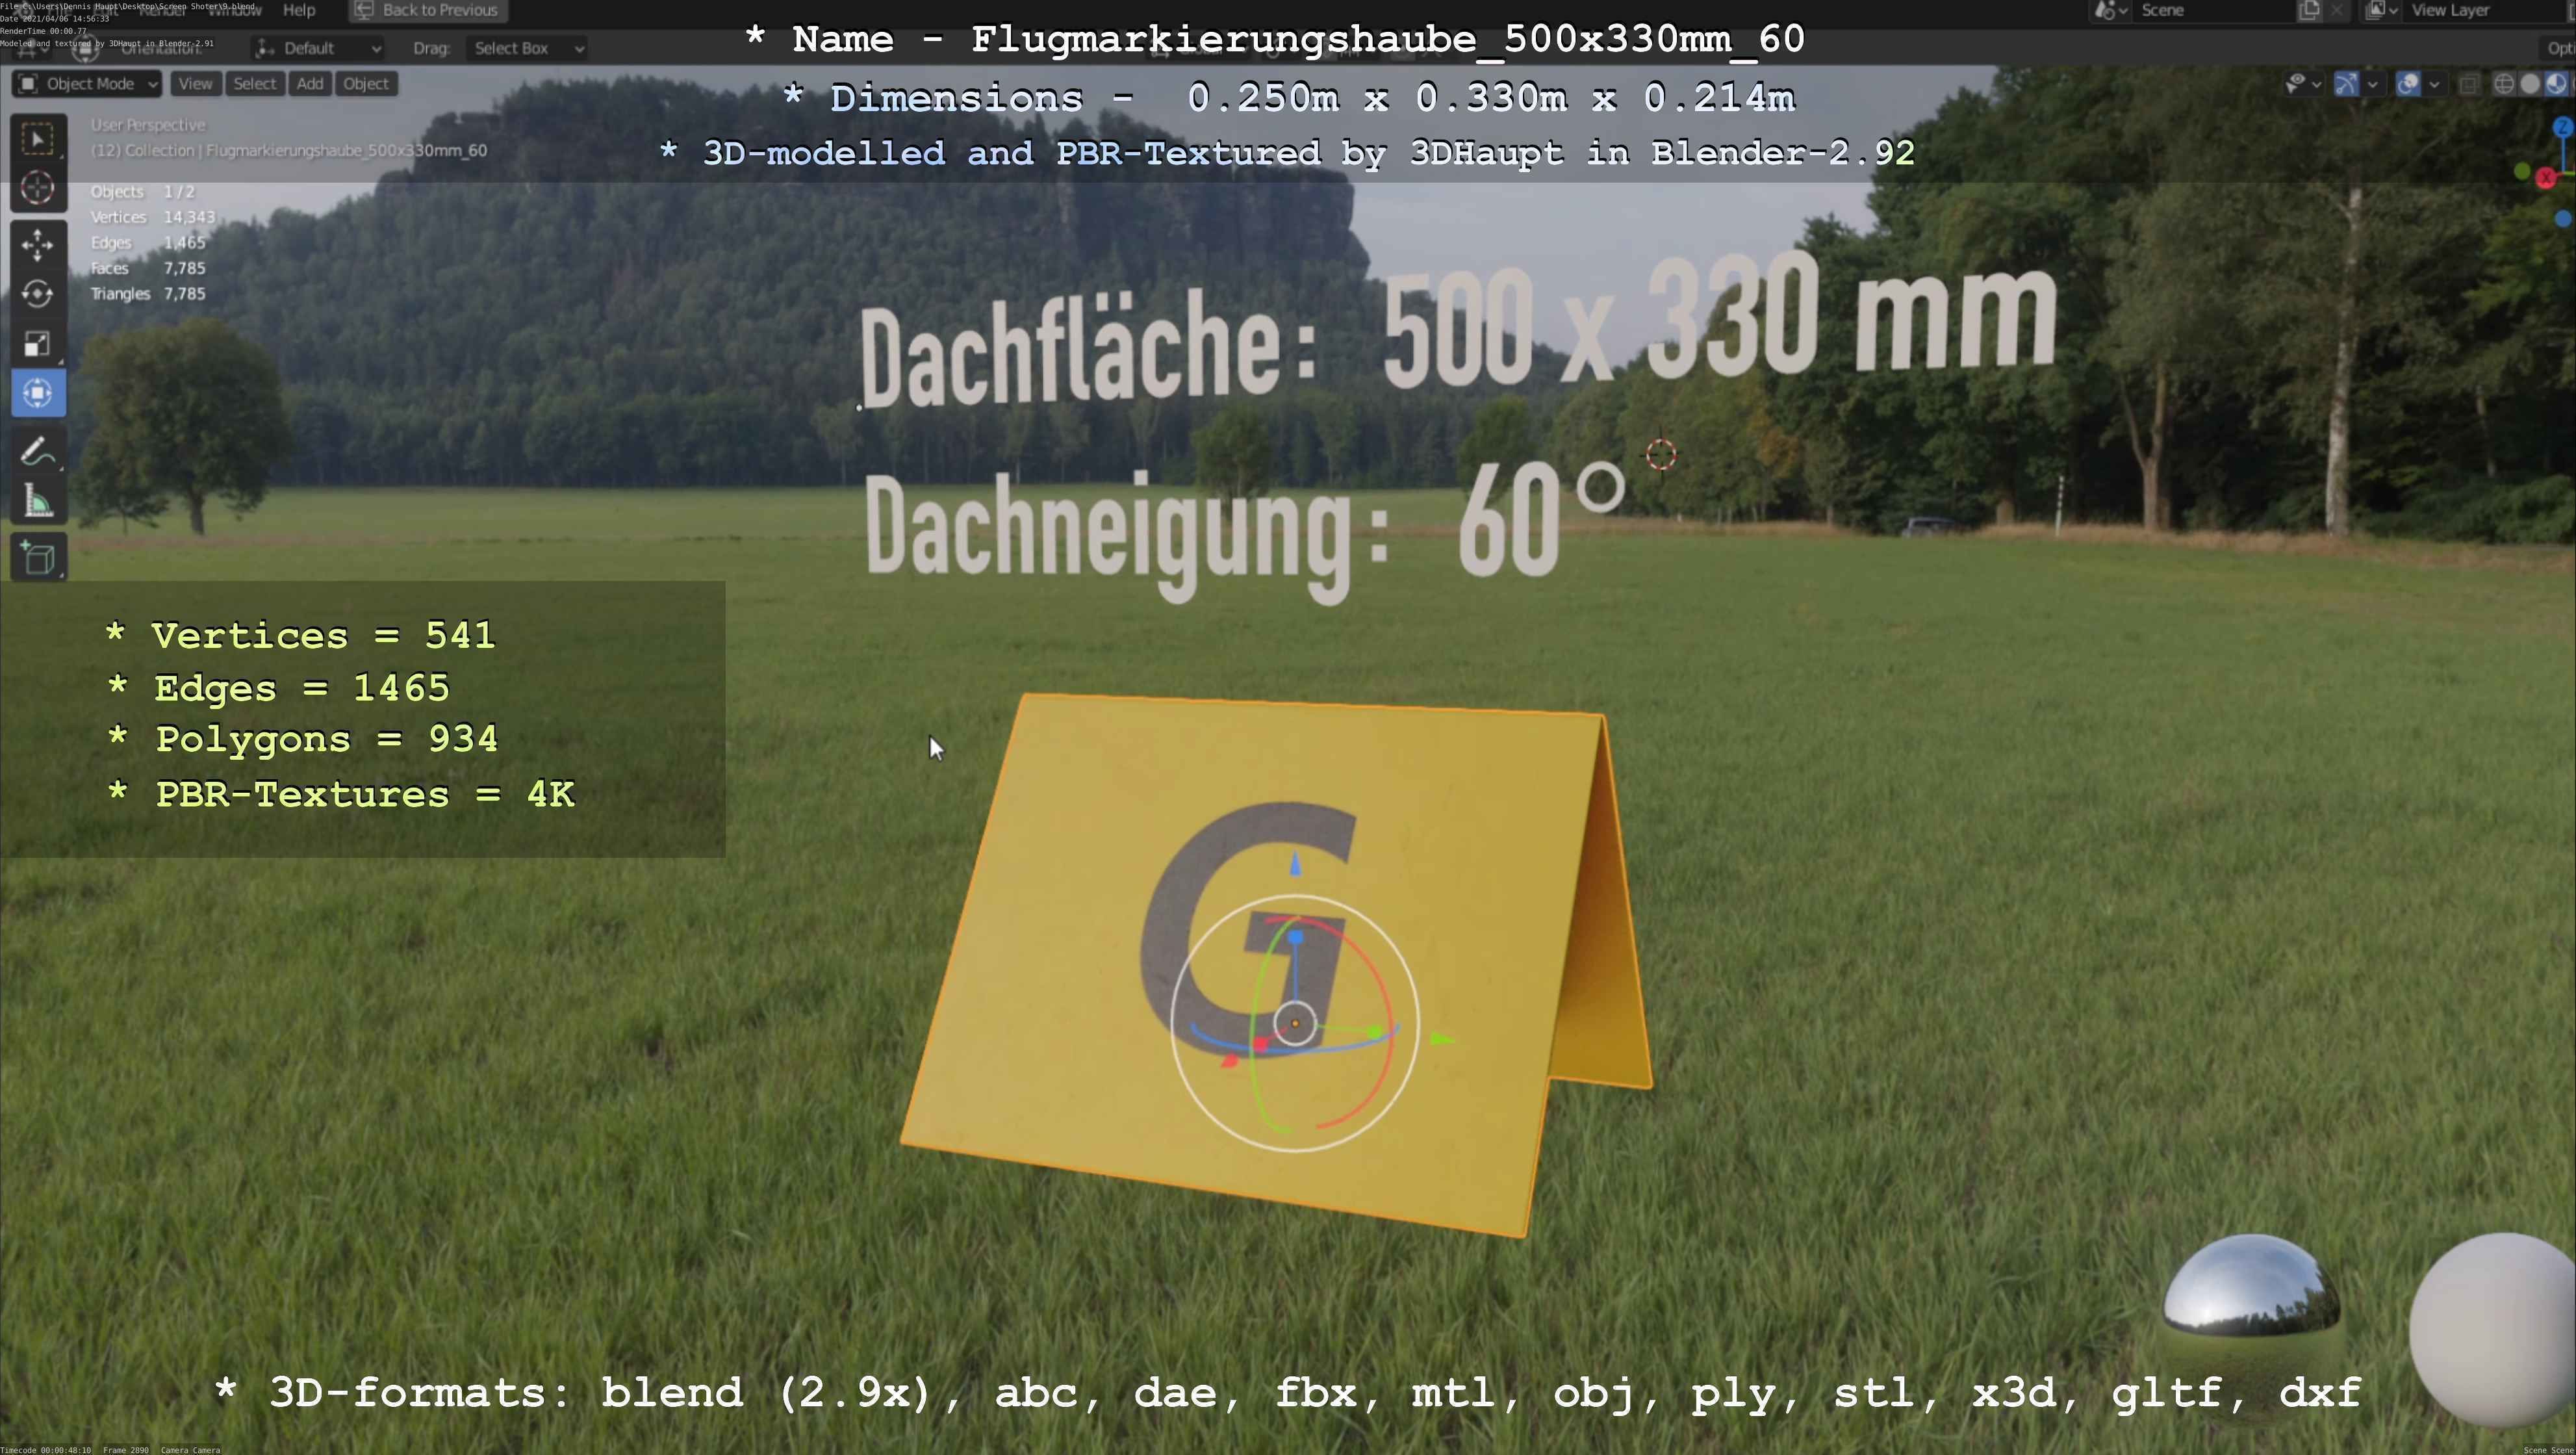Select the Annotate tool

(38, 452)
